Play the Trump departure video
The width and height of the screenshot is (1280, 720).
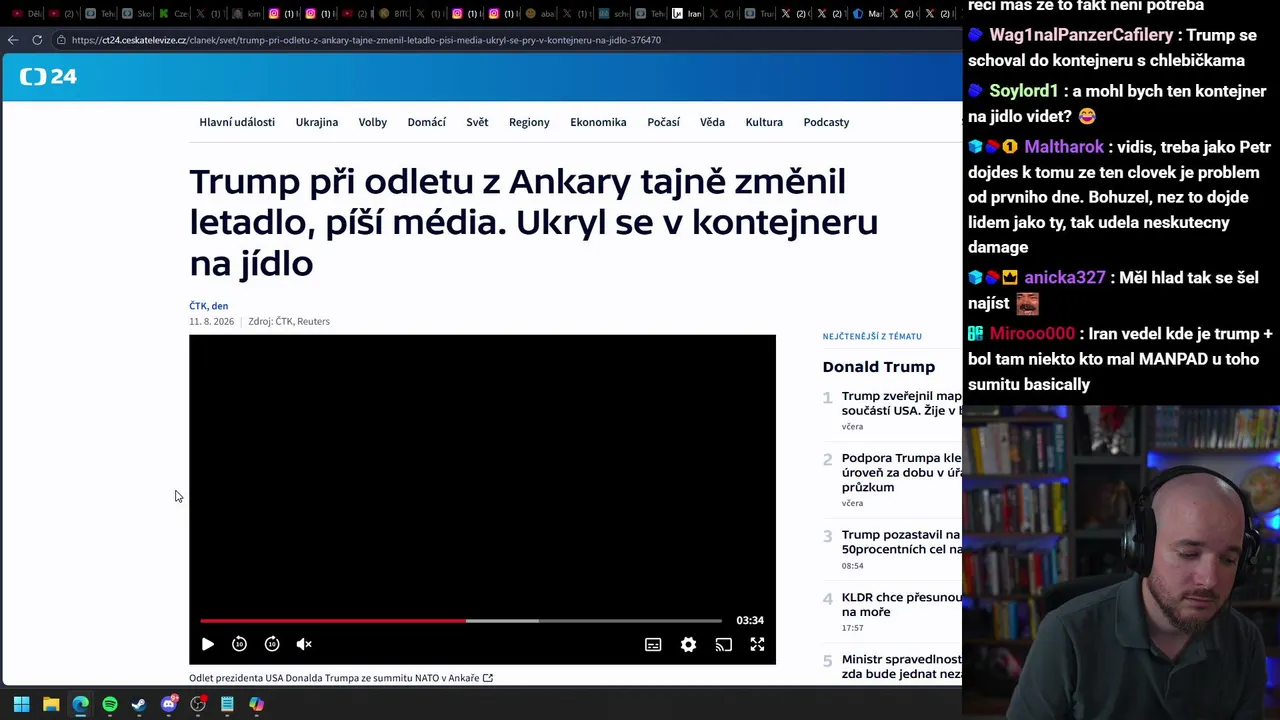tap(208, 644)
